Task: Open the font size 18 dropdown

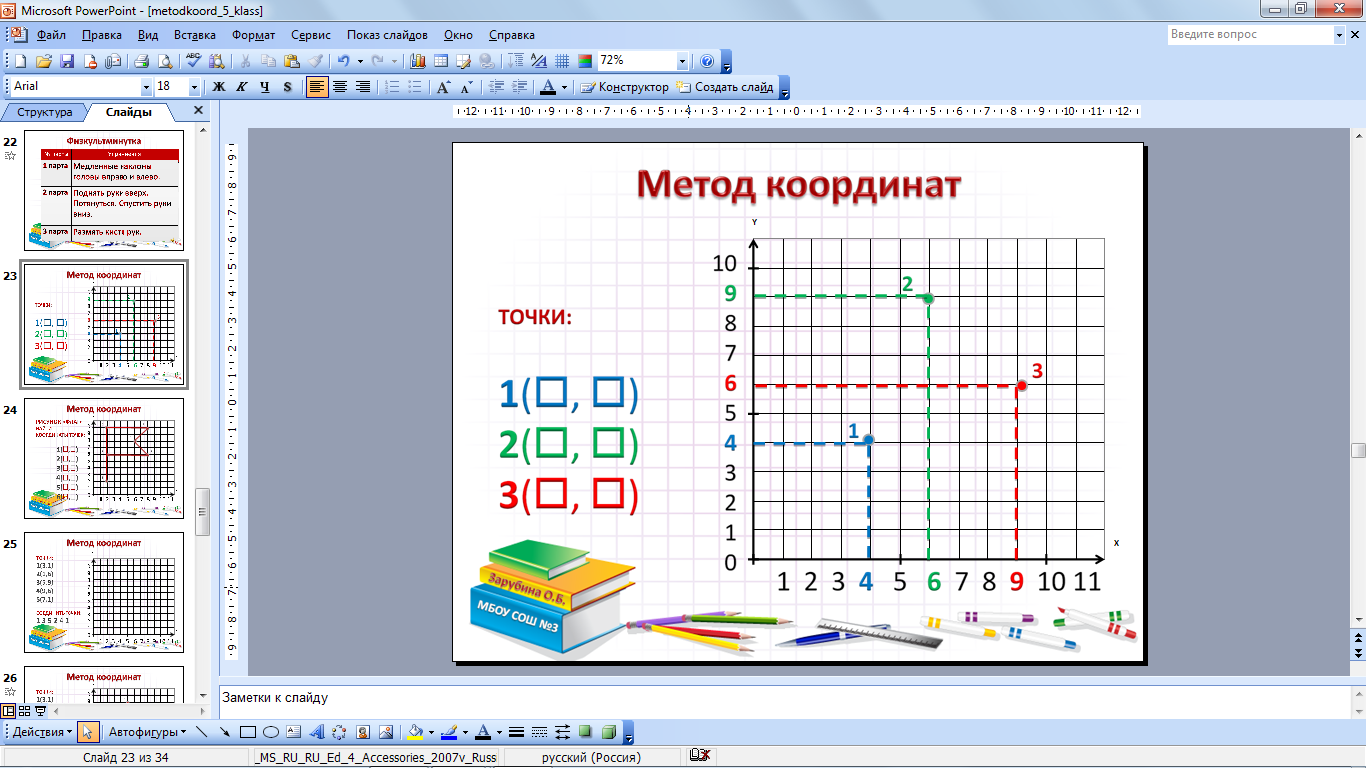Action: pyautogui.click(x=194, y=87)
